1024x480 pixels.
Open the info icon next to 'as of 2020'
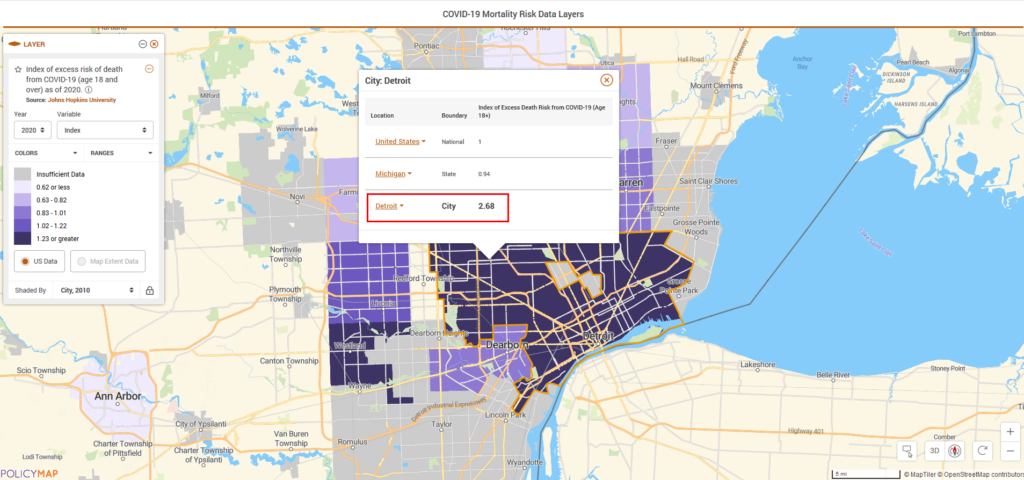[88, 90]
